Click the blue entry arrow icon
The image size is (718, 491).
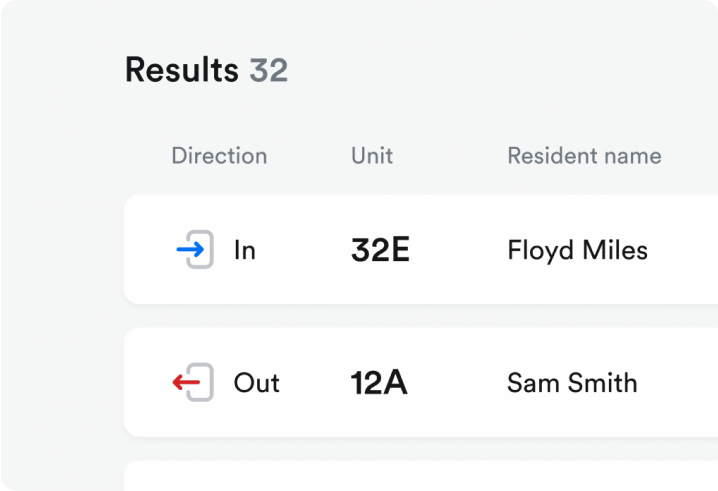click(190, 250)
